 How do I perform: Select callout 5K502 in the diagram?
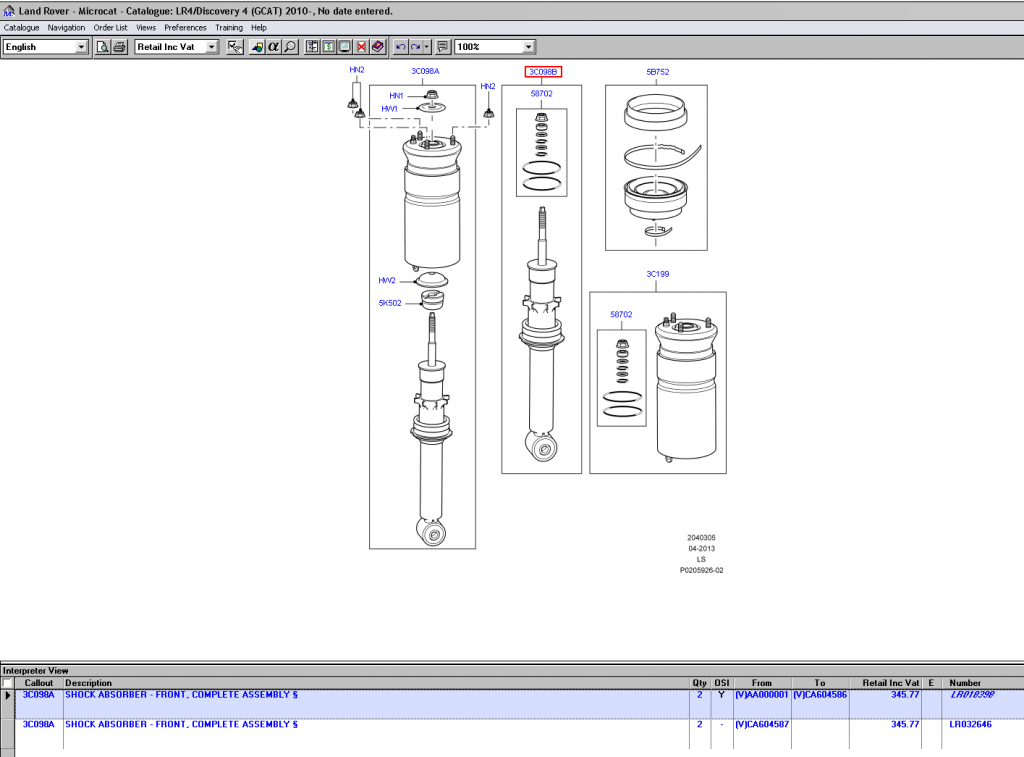pos(390,303)
